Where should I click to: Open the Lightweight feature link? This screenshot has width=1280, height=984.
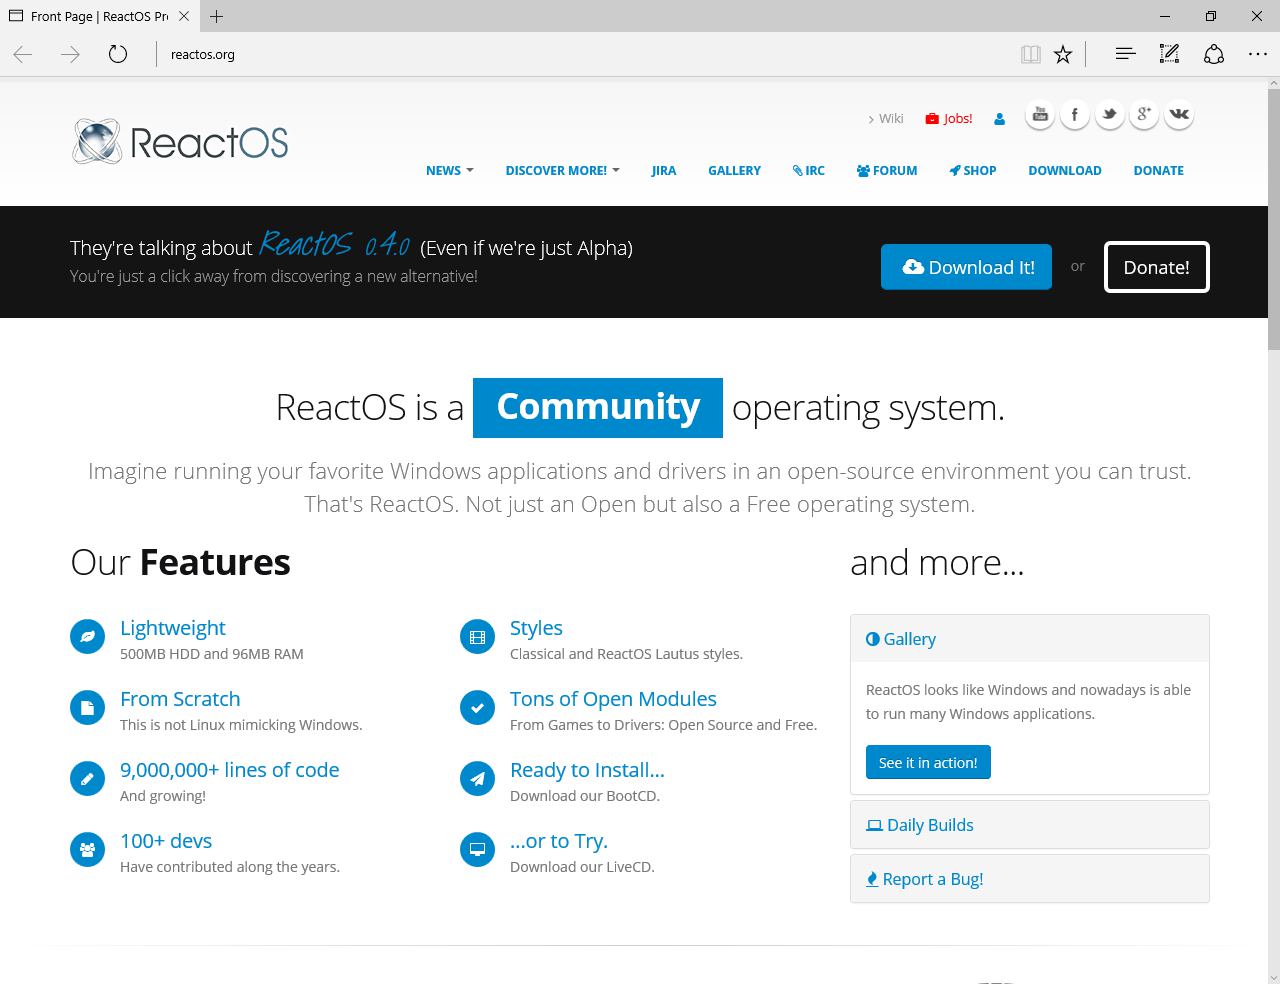pos(173,628)
